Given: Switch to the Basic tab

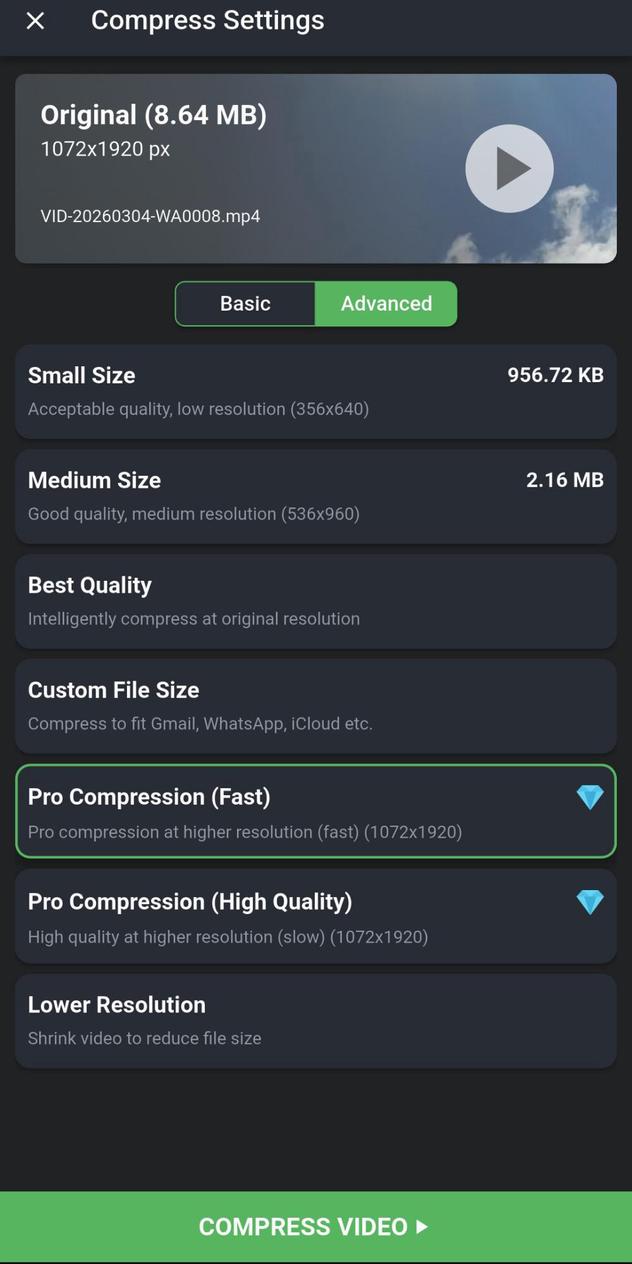Looking at the screenshot, I should 245,304.
